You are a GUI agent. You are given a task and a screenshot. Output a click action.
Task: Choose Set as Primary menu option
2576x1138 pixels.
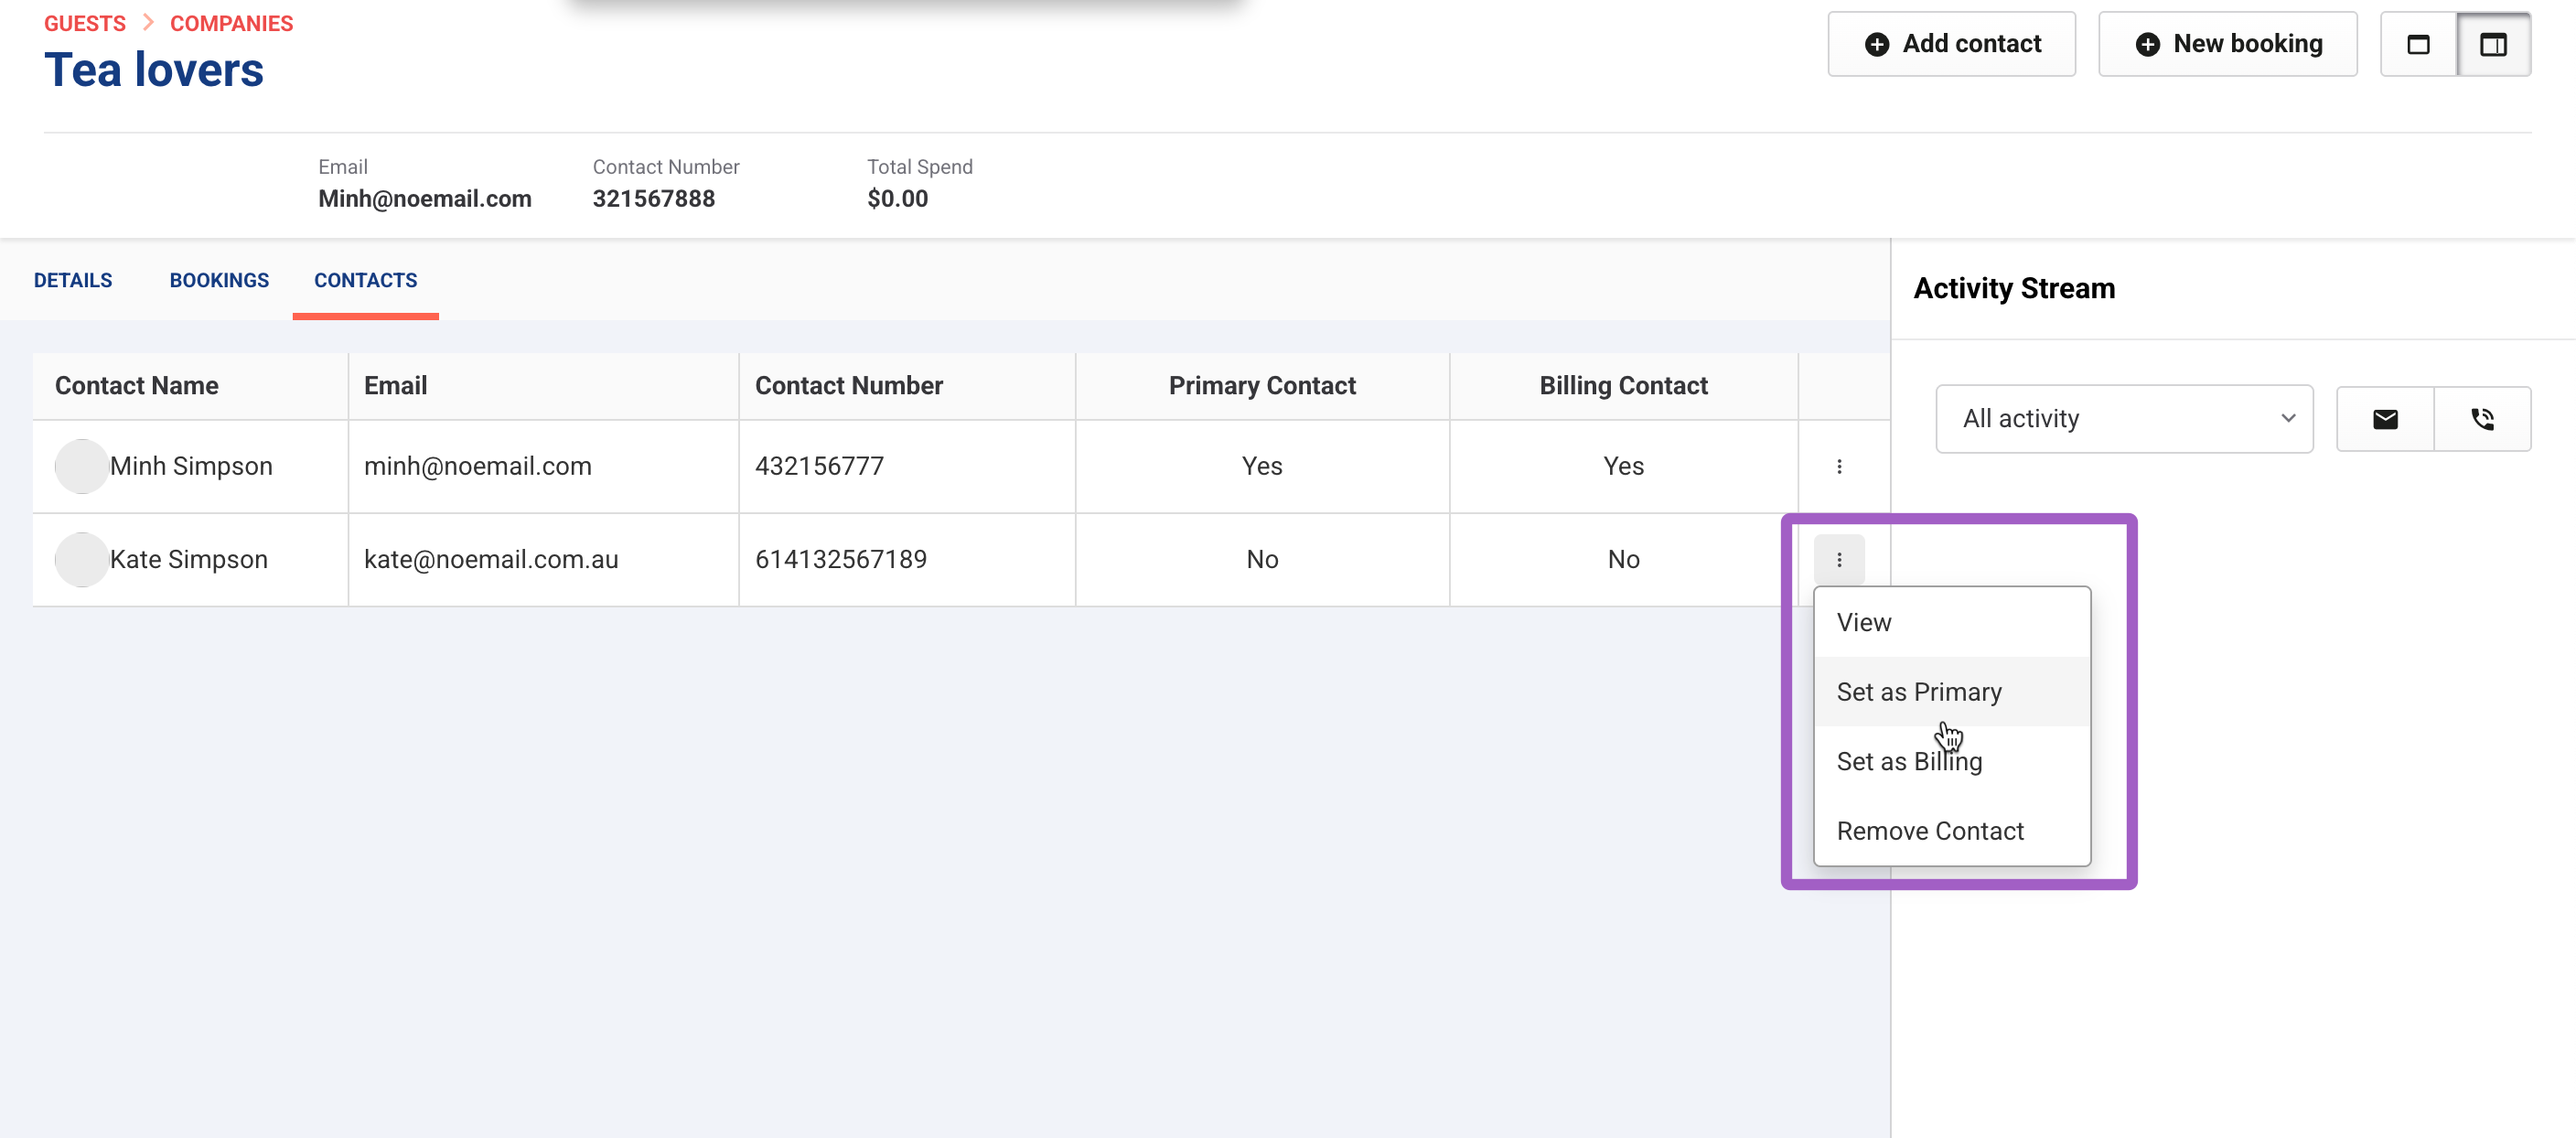pos(1918,692)
